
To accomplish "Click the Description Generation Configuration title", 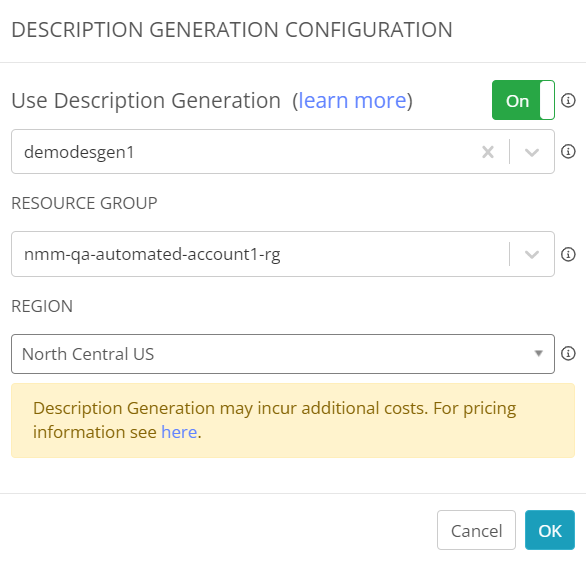I will click(x=232, y=30).
